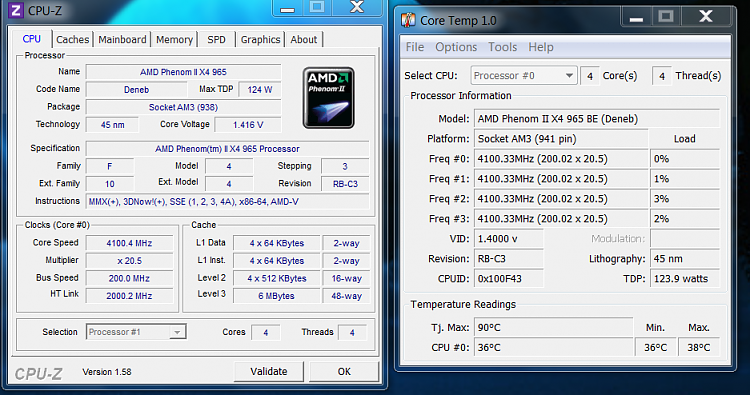
Task: Click the Cores value 4 in CPU-Z
Action: point(265,332)
